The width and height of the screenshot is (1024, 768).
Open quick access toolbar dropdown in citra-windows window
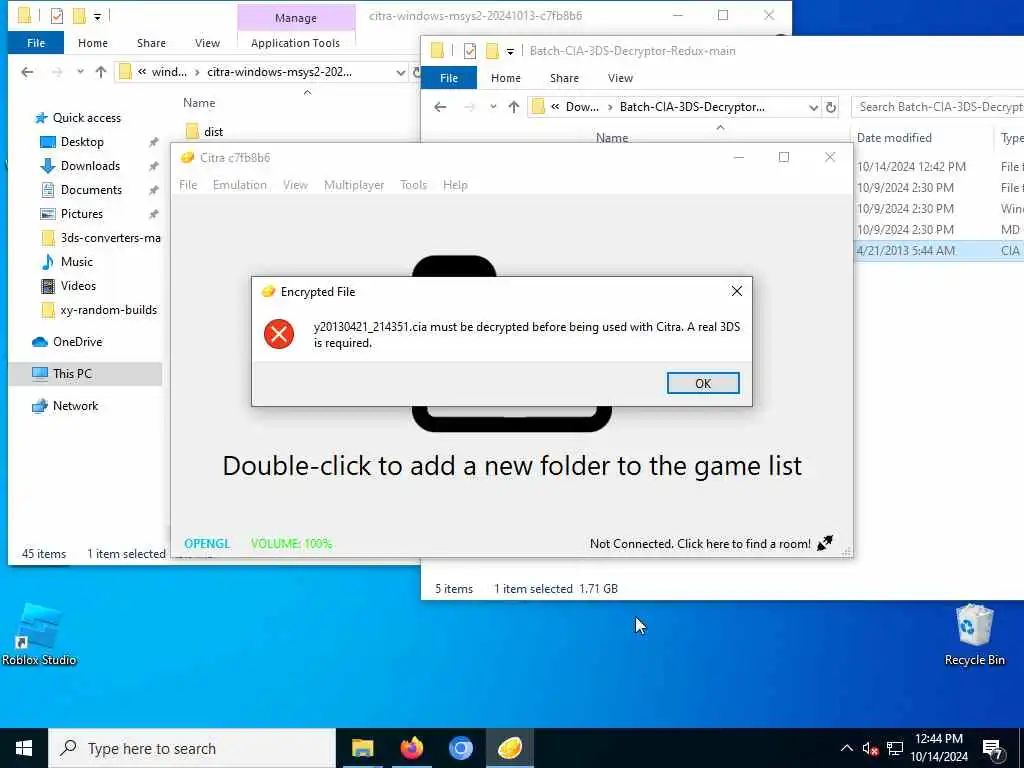tap(97, 16)
